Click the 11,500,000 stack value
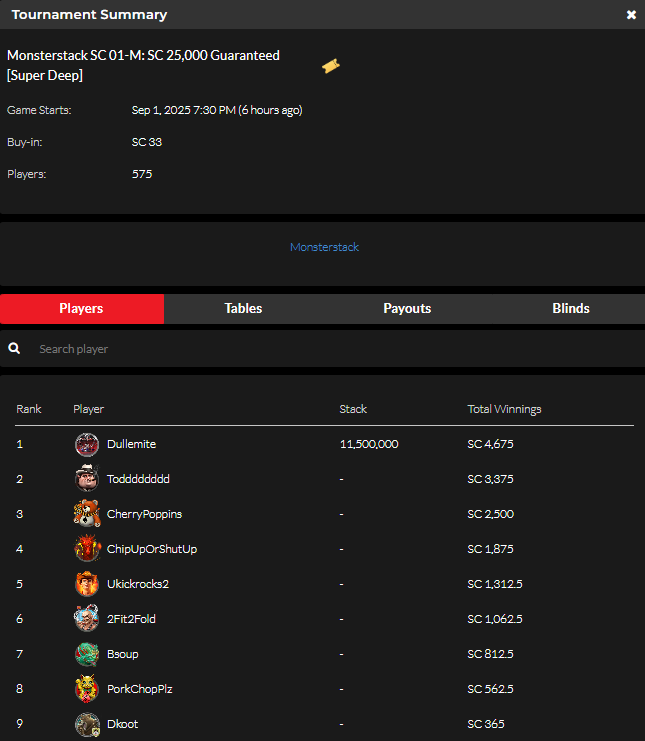Viewport: 645px width, 741px height. pos(369,444)
